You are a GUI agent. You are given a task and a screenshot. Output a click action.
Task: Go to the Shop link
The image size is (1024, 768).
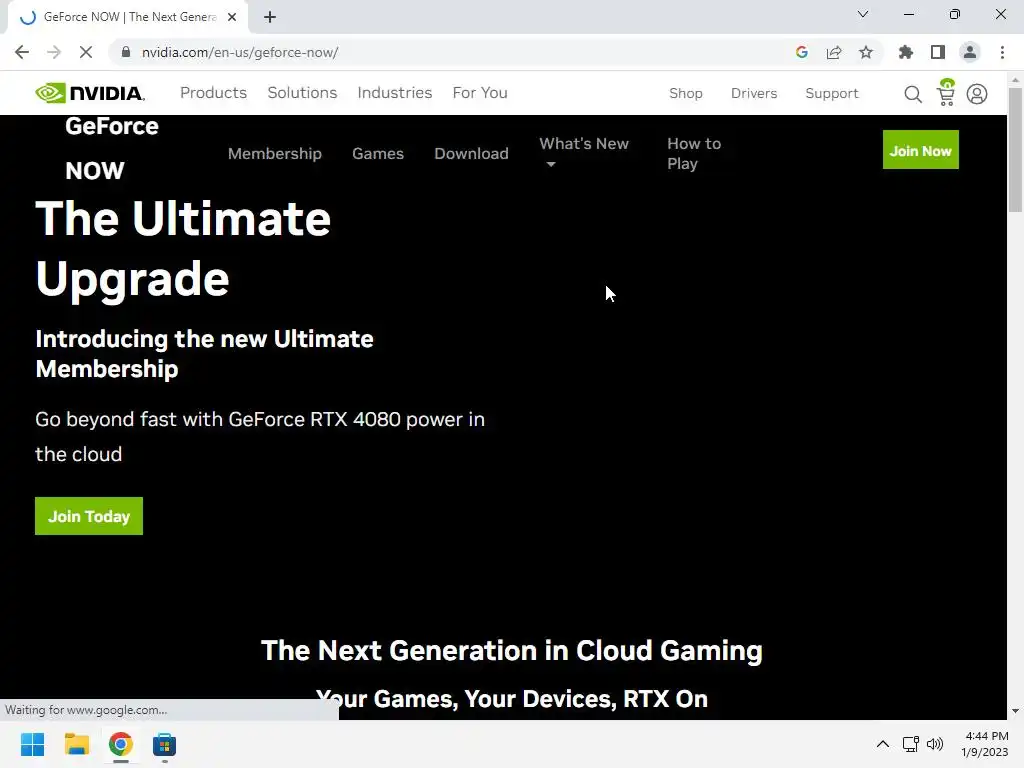tap(686, 93)
